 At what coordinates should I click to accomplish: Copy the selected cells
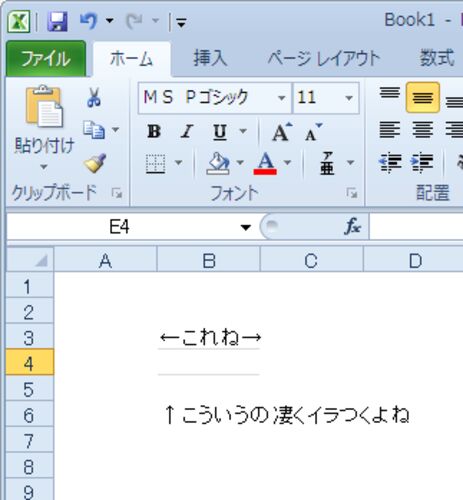[x=94, y=130]
